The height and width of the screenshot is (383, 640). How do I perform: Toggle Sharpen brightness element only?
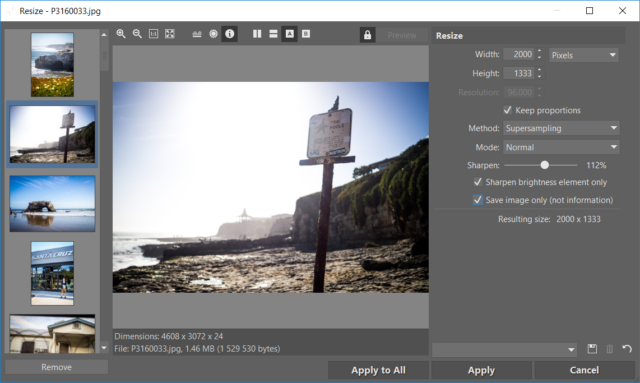click(478, 182)
